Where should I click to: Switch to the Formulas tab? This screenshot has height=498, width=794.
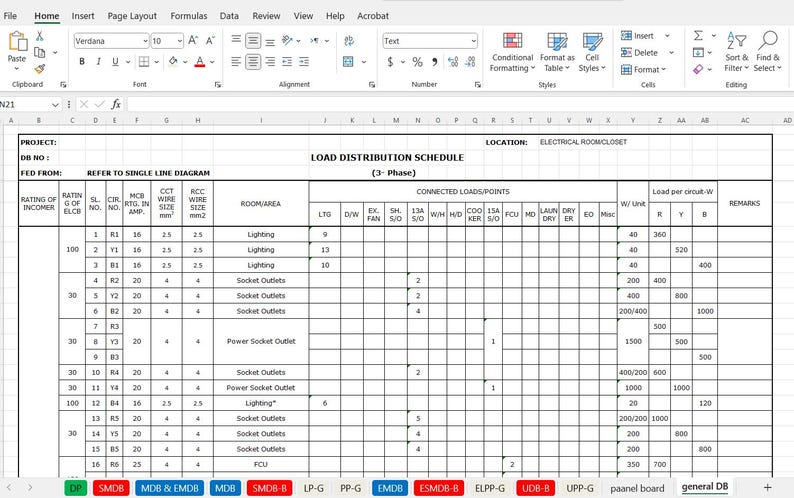coord(189,16)
